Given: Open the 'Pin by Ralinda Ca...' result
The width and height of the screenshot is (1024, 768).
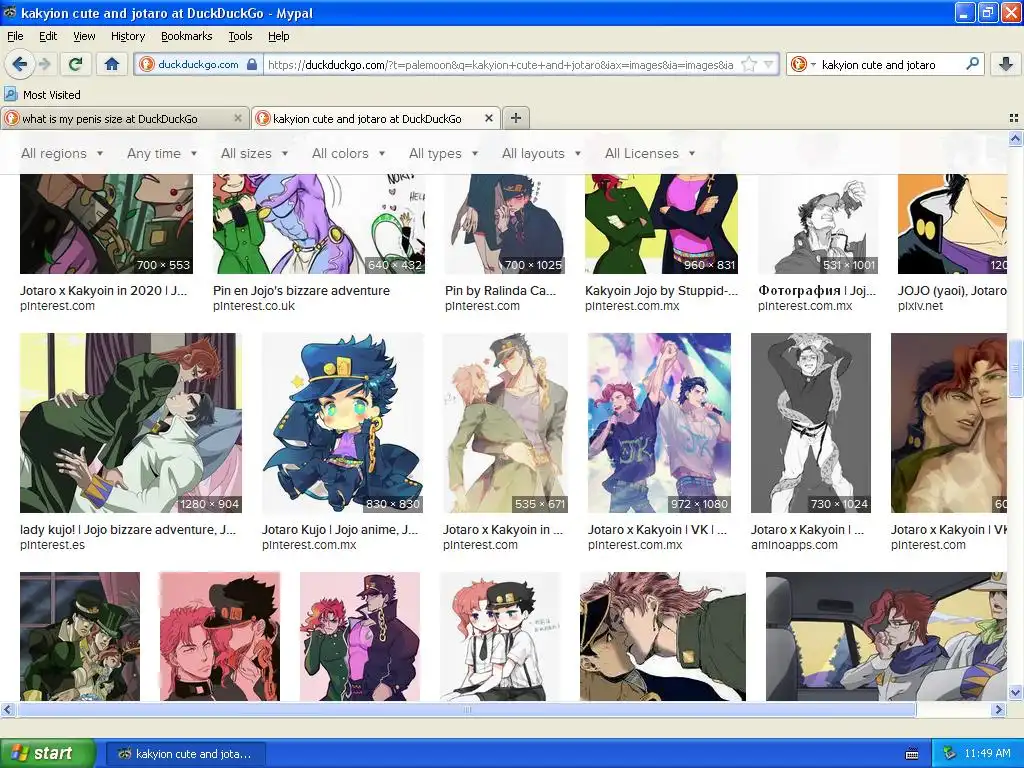Looking at the screenshot, I should tap(500, 291).
